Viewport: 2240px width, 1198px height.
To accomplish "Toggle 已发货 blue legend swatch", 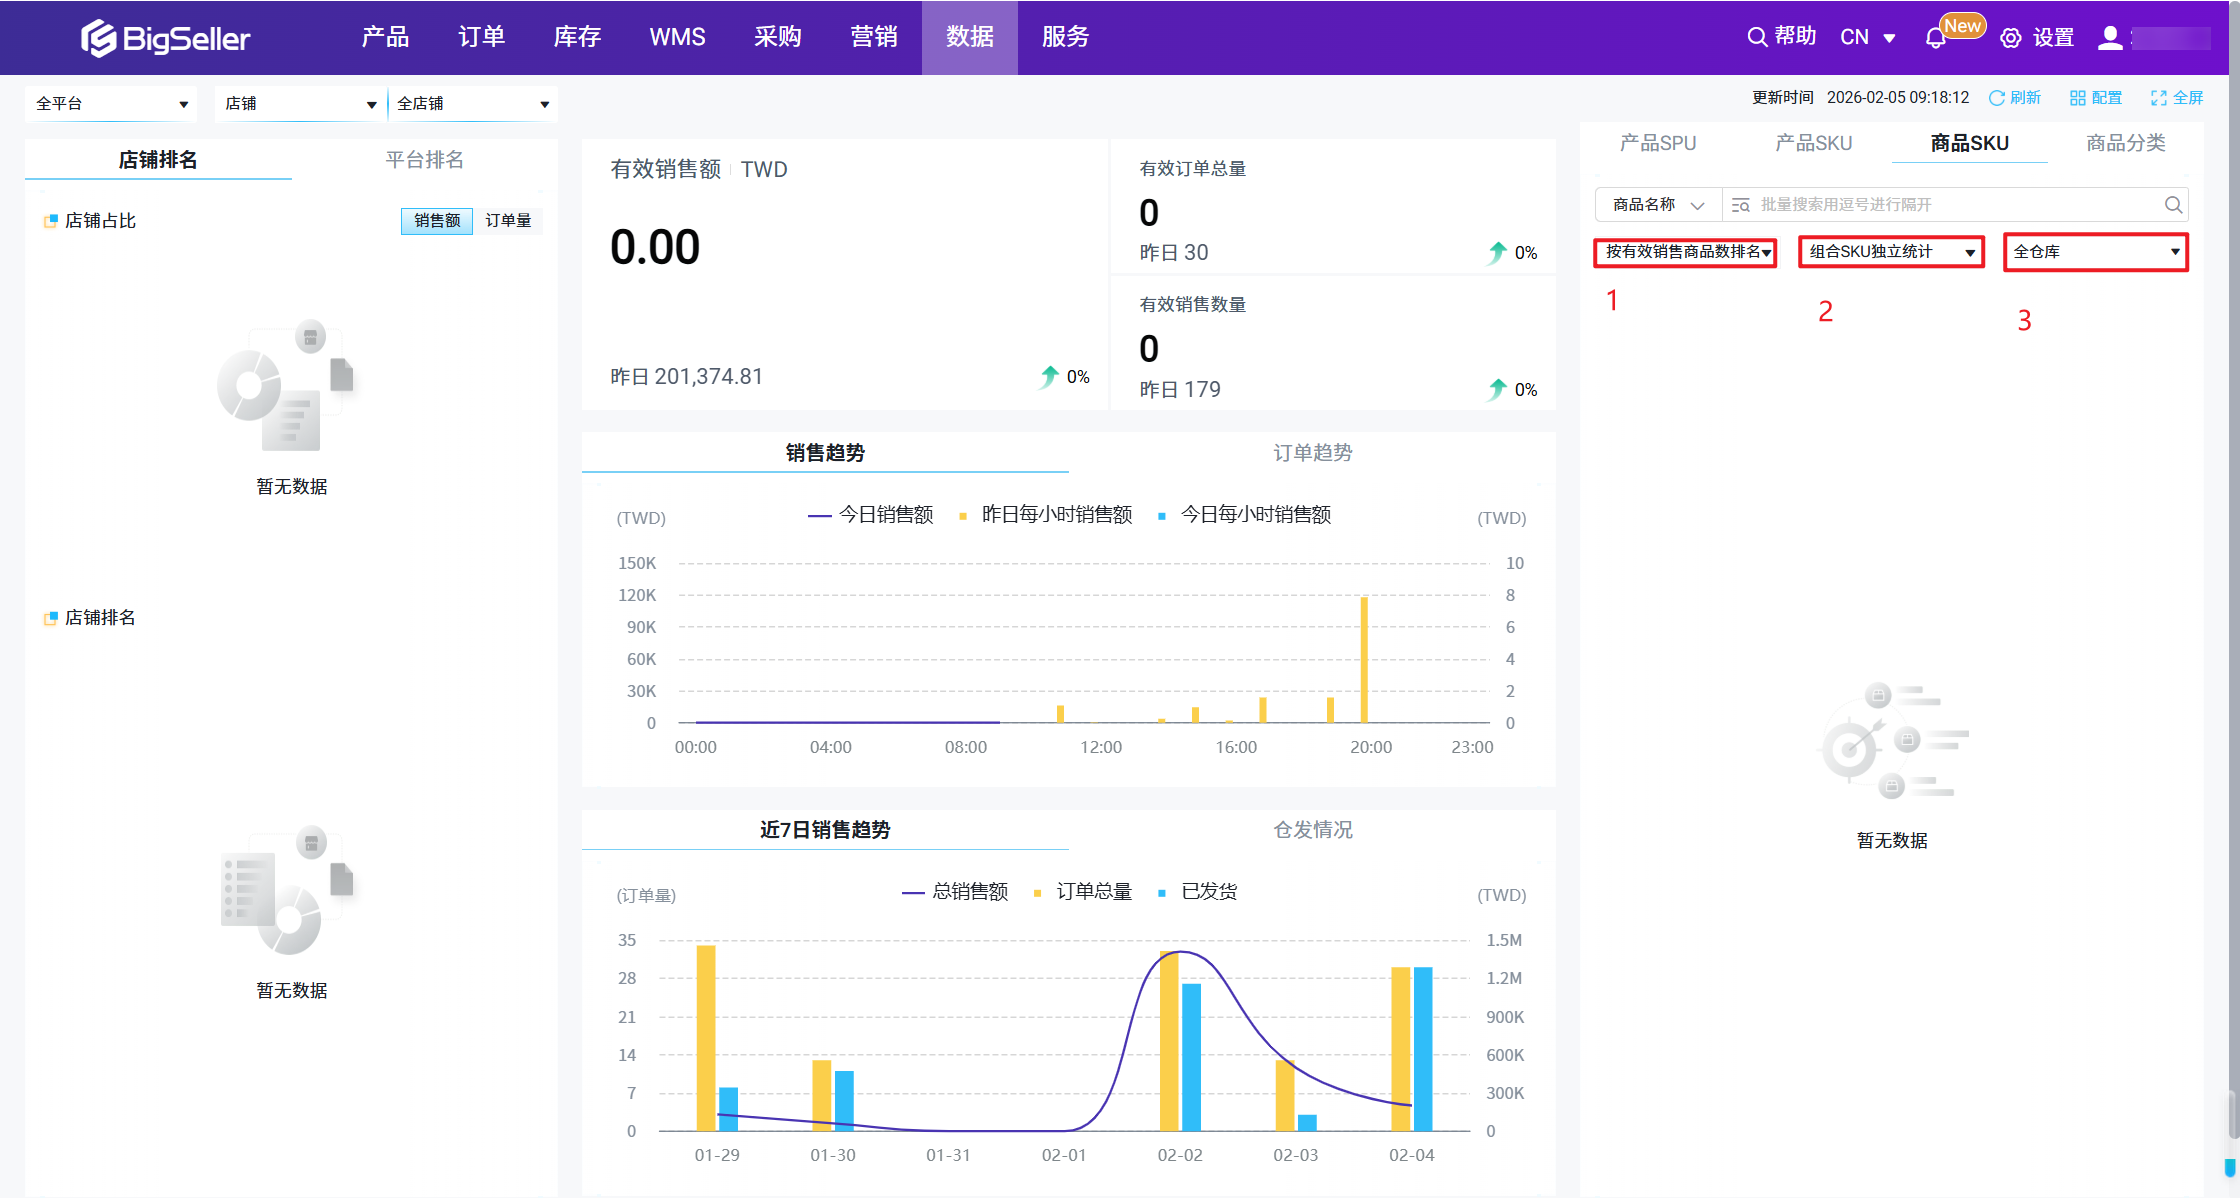I will tap(1162, 892).
